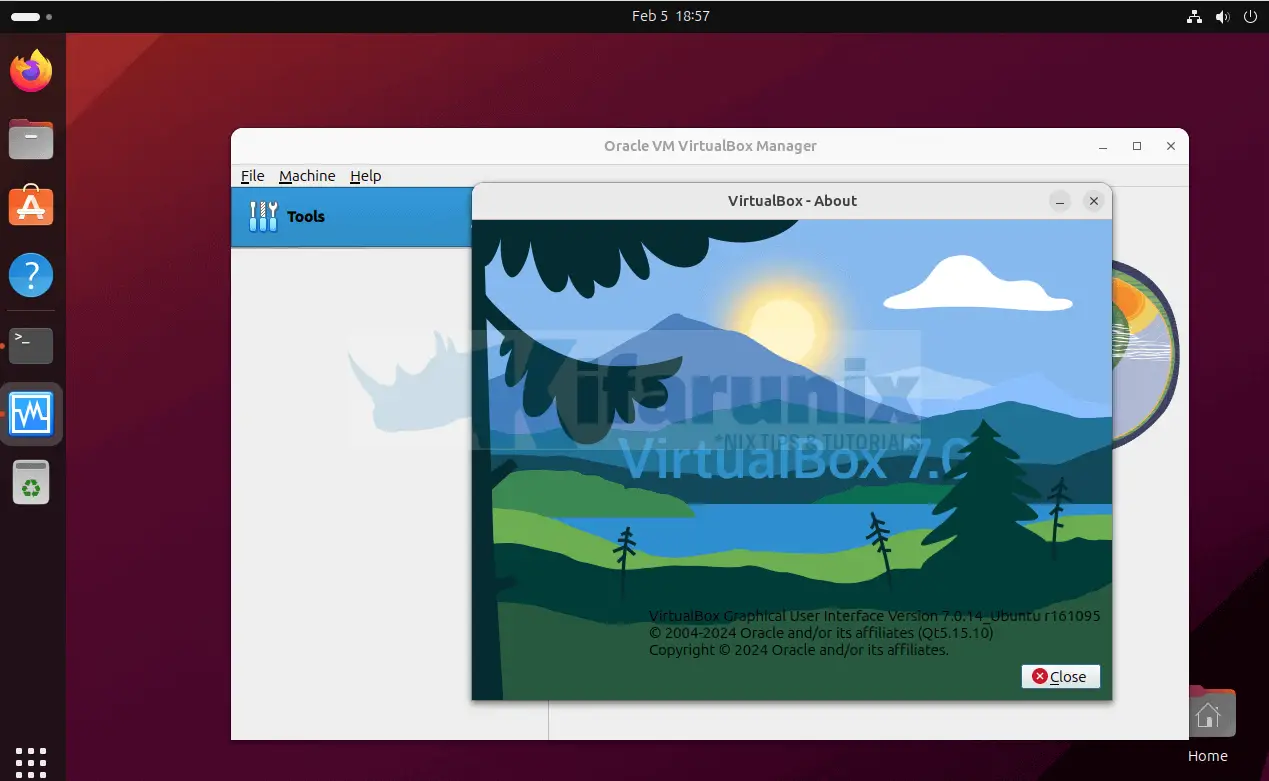The image size is (1269, 781).
Task: Click the power icon in top bar
Action: [1250, 17]
